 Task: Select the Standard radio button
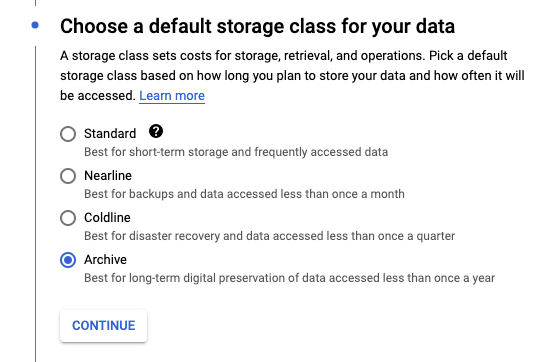pyautogui.click(x=68, y=134)
